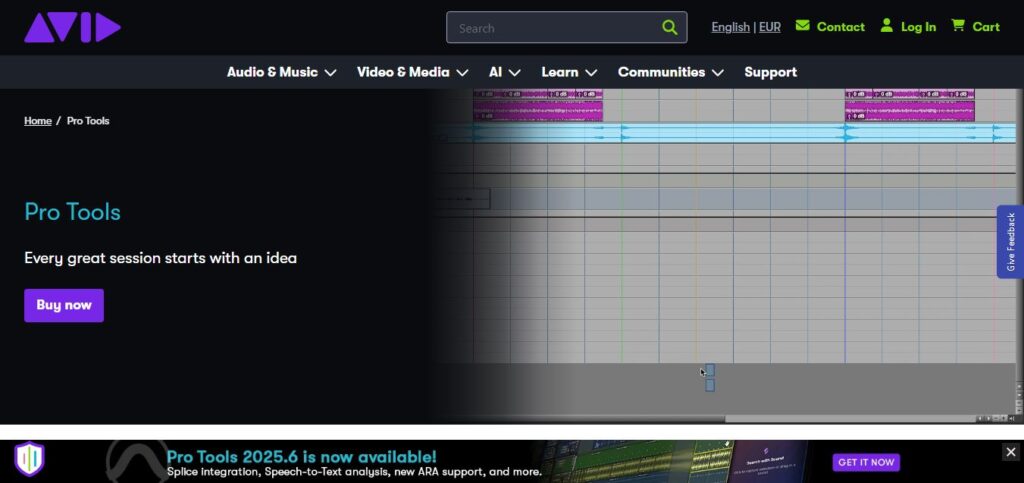Expand the AI menu

click(504, 72)
